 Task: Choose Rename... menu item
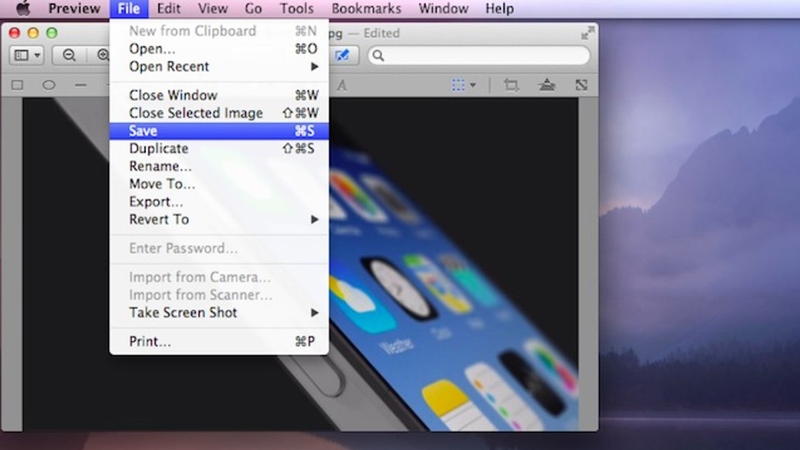coord(219,166)
